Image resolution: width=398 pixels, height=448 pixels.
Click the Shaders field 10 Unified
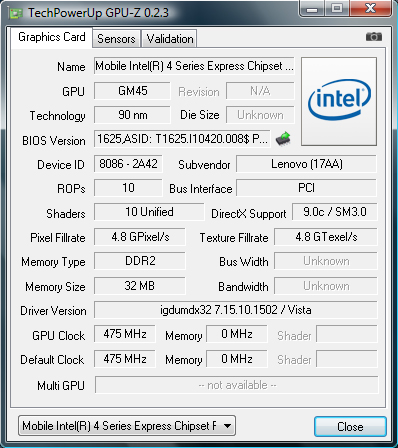click(149, 212)
